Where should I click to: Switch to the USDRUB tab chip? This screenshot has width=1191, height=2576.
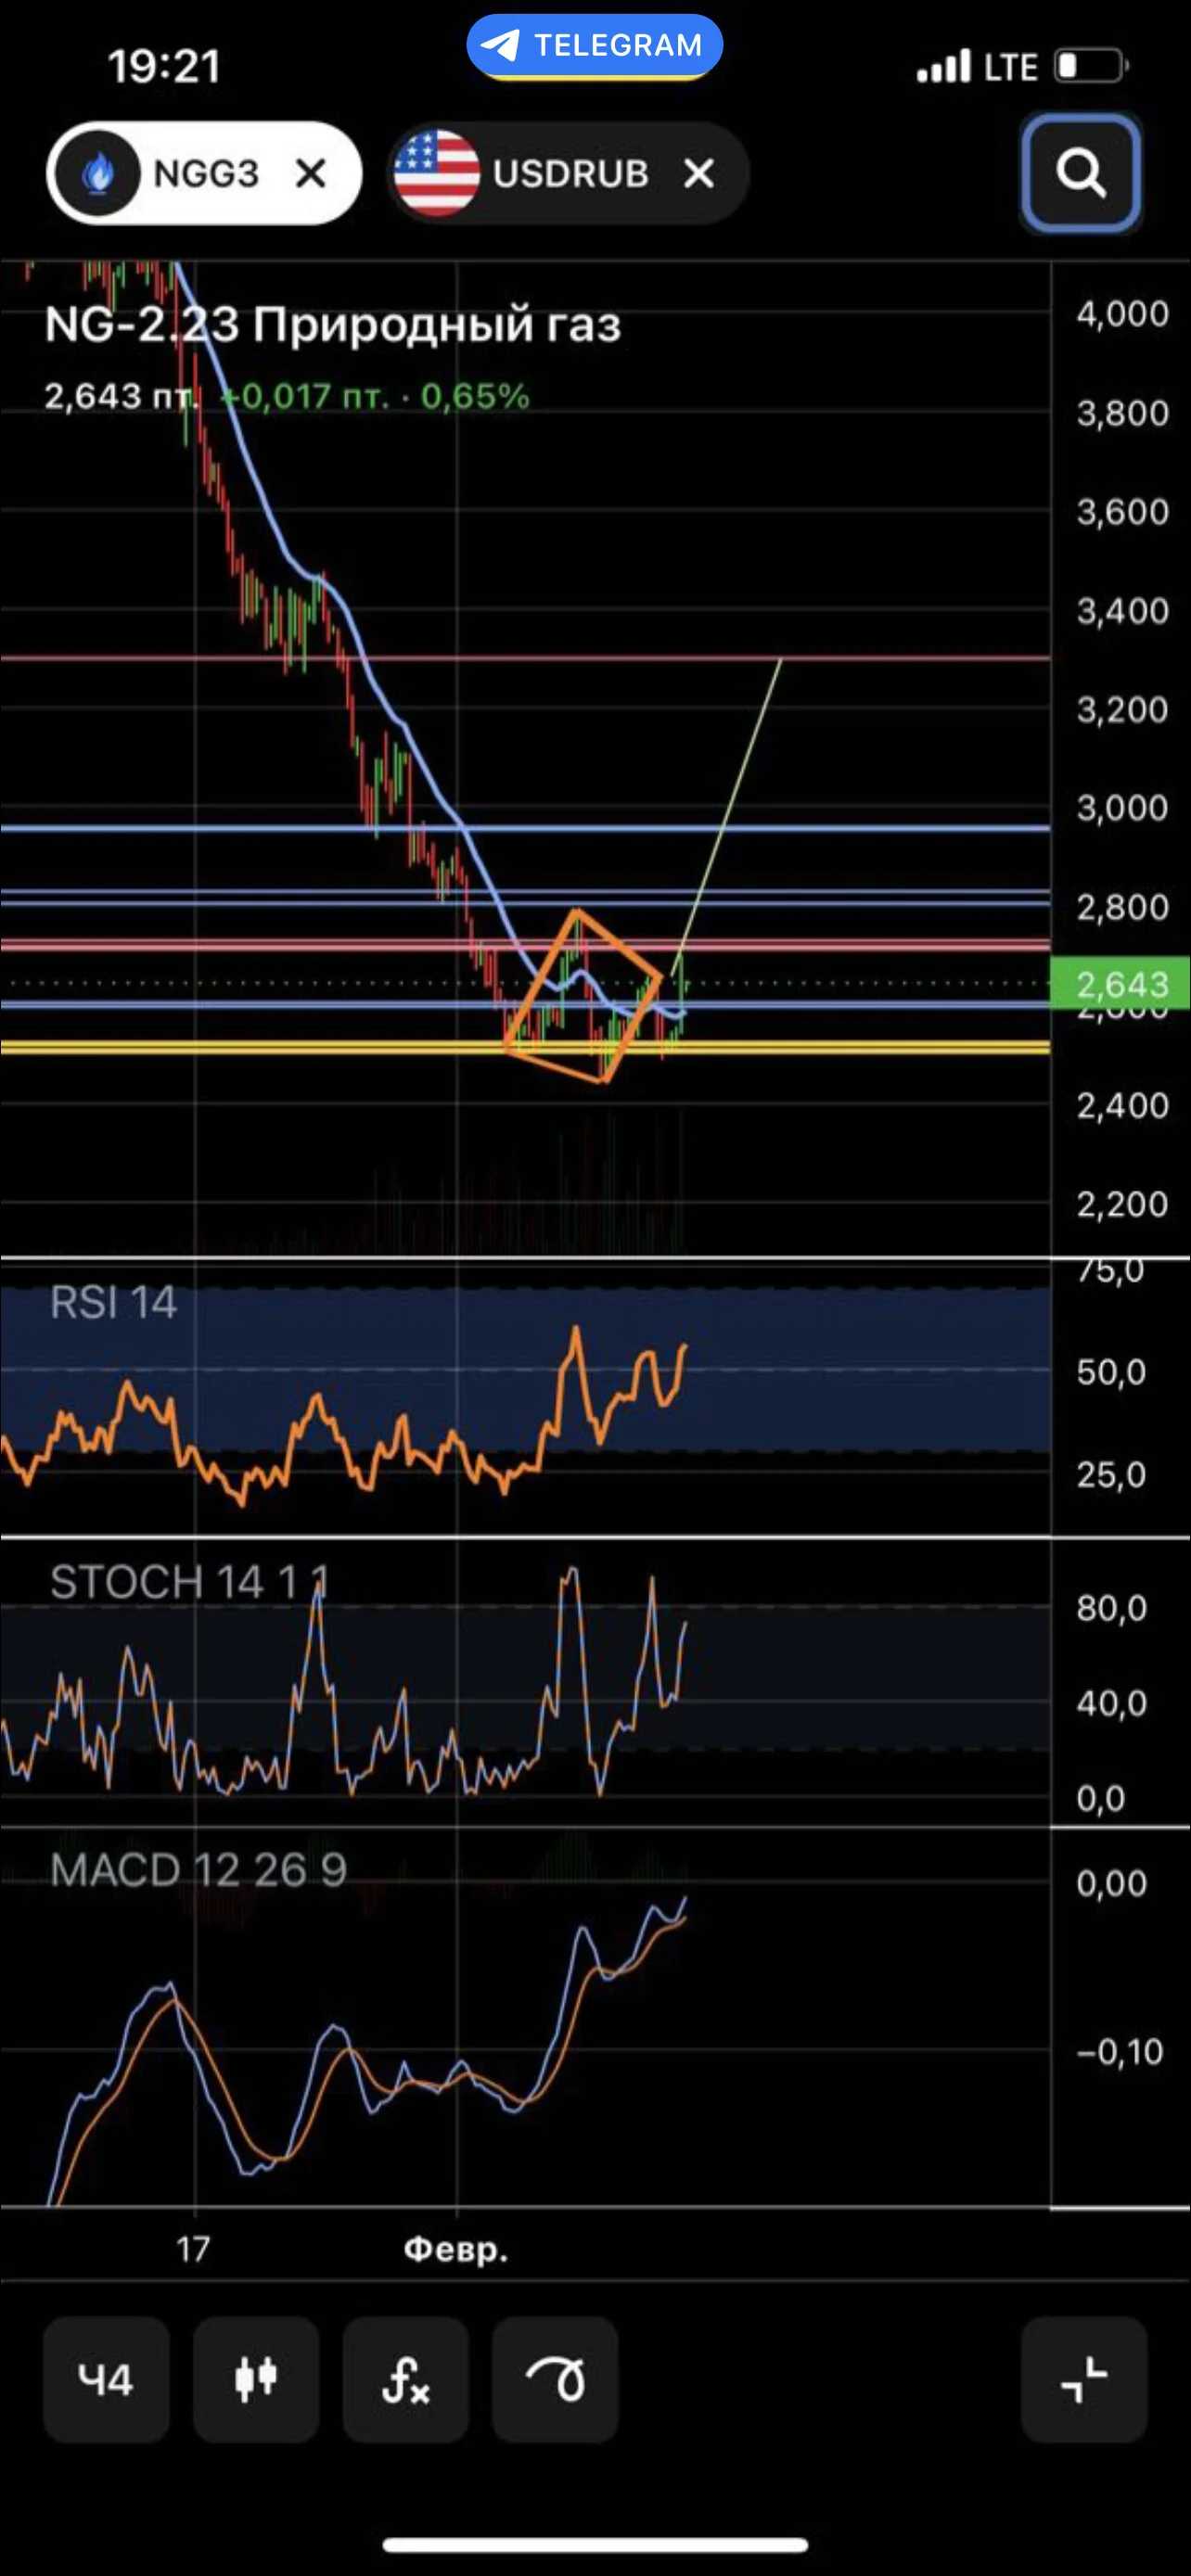tap(568, 174)
